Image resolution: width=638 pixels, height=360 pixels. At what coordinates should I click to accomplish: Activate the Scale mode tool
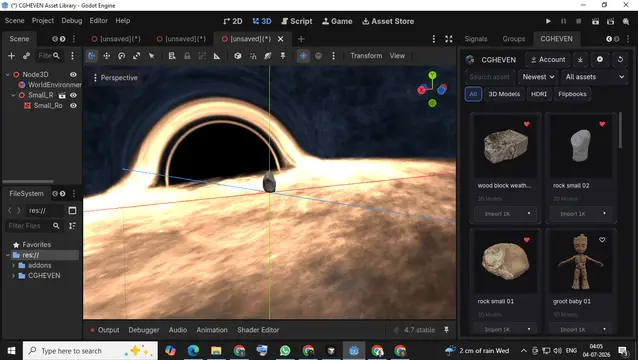(136, 56)
